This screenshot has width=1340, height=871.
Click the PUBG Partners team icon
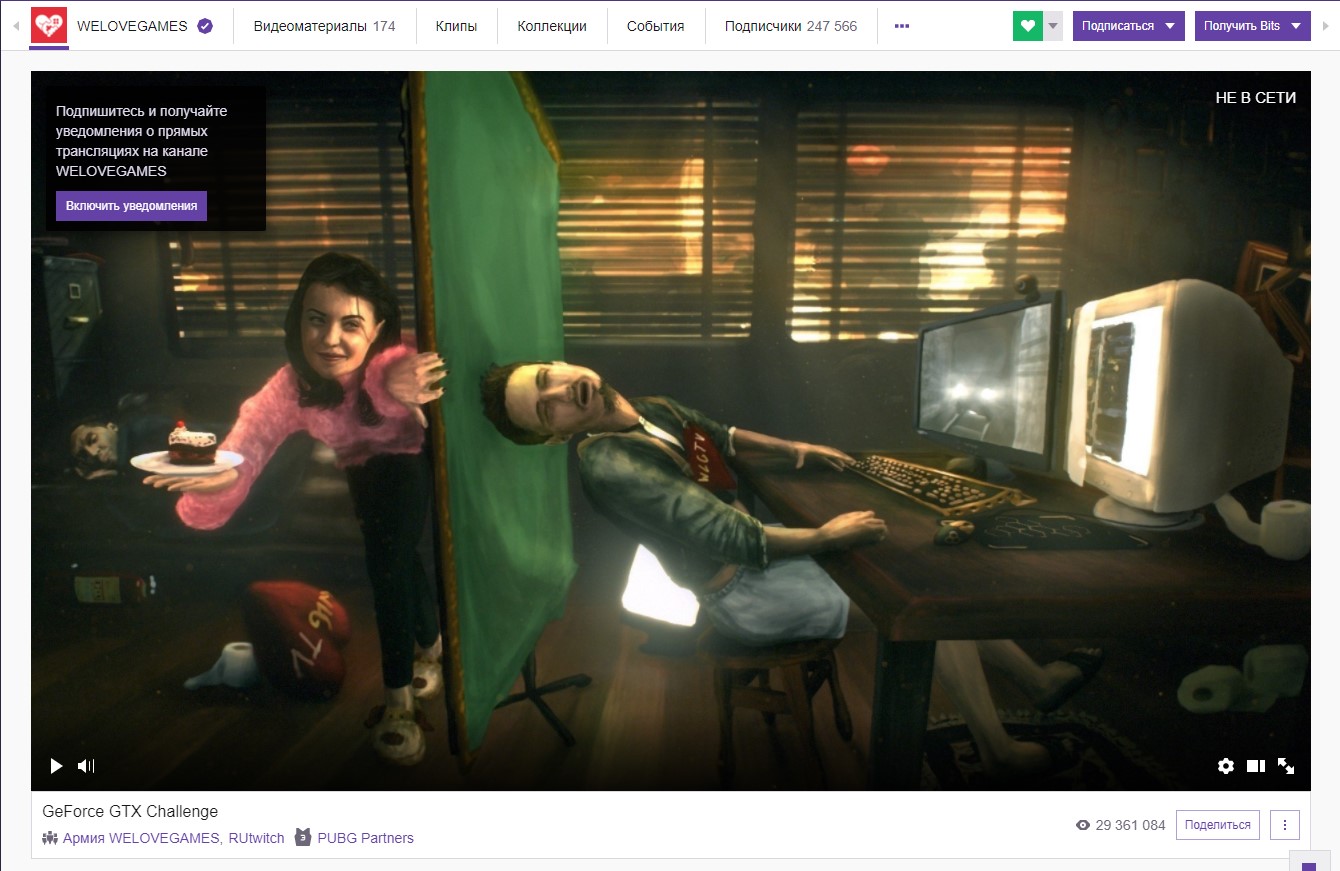303,837
